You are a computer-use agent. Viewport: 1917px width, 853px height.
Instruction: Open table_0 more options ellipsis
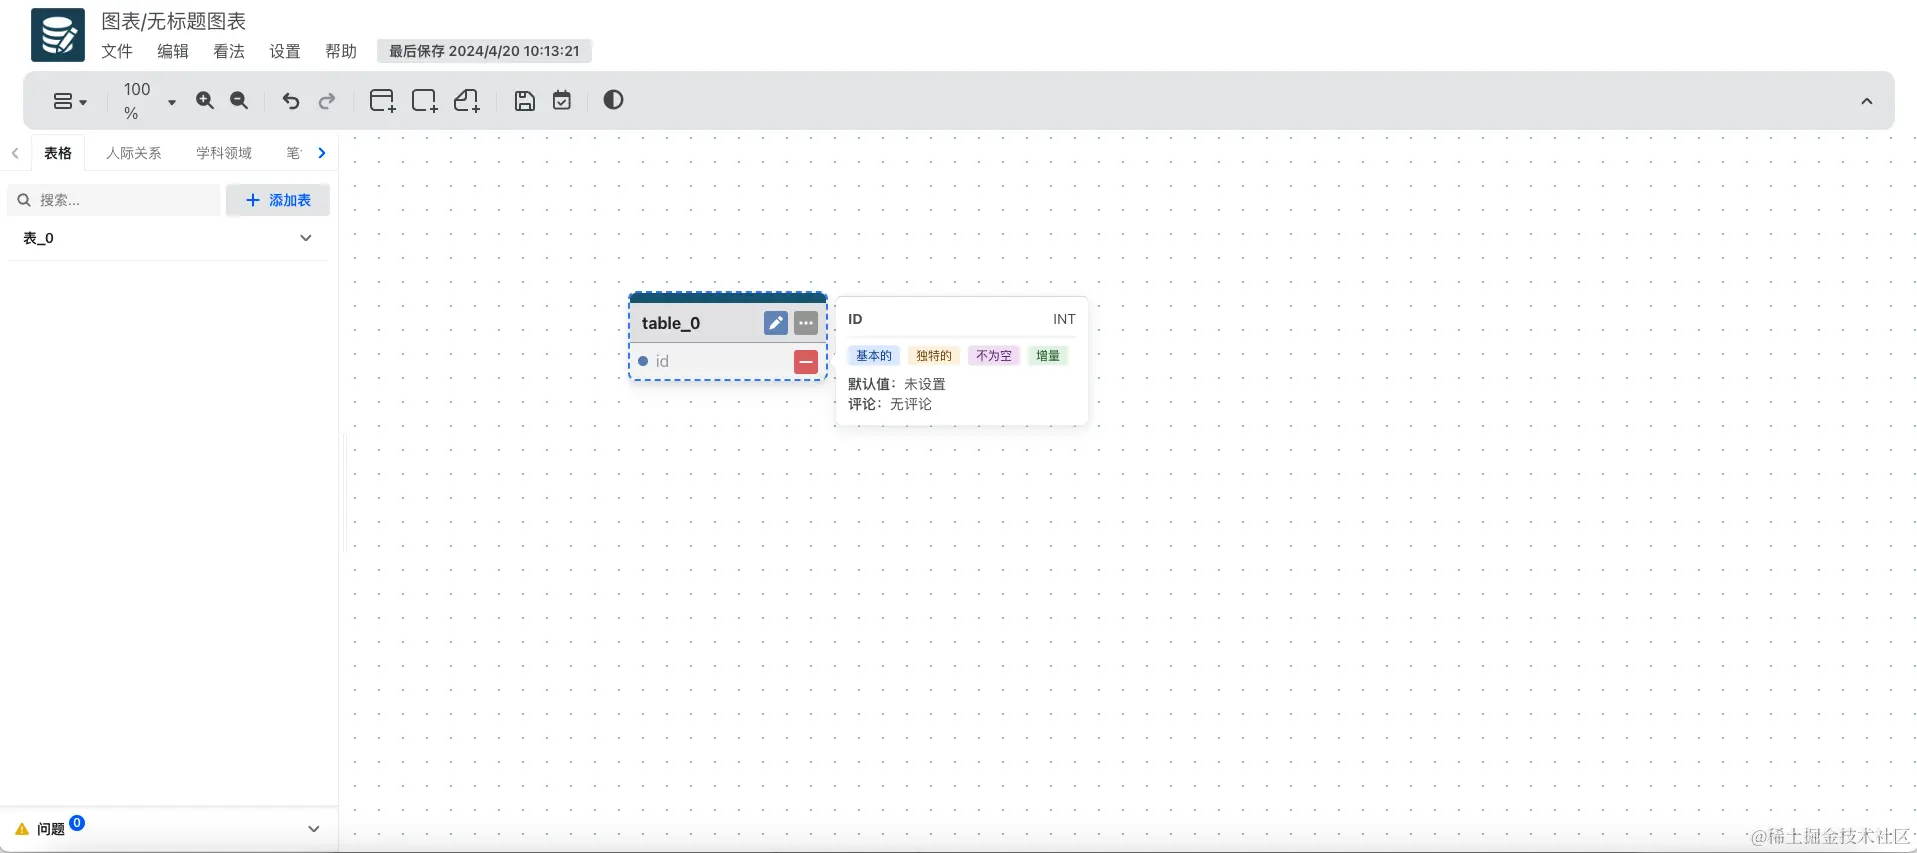tap(806, 323)
